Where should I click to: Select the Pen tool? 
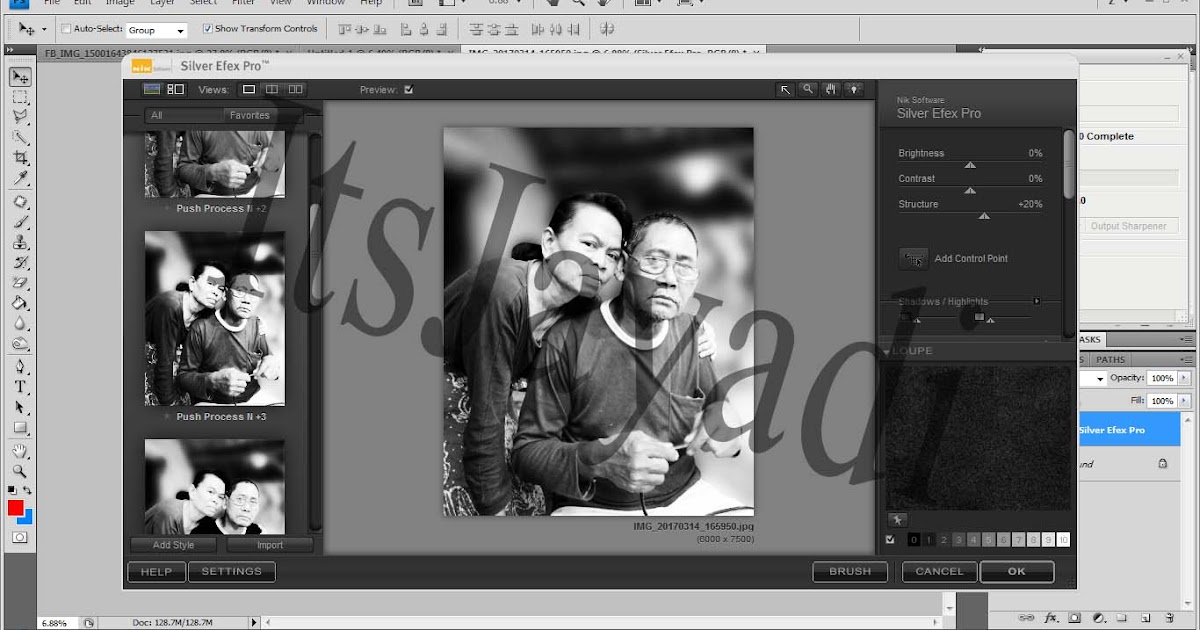20,367
